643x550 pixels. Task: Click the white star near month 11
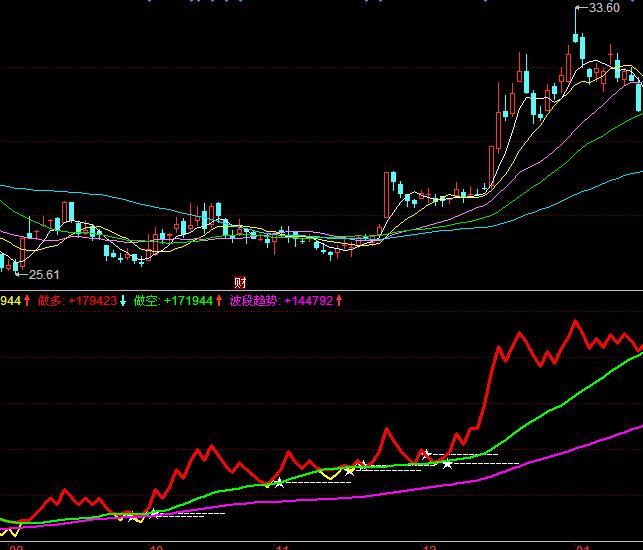pos(279,482)
